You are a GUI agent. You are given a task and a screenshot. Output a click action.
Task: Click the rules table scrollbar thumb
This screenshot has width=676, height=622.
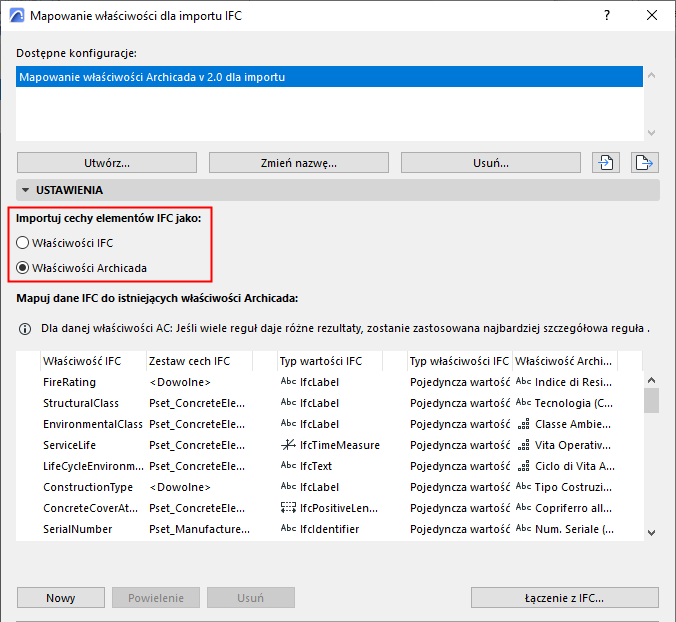[651, 400]
